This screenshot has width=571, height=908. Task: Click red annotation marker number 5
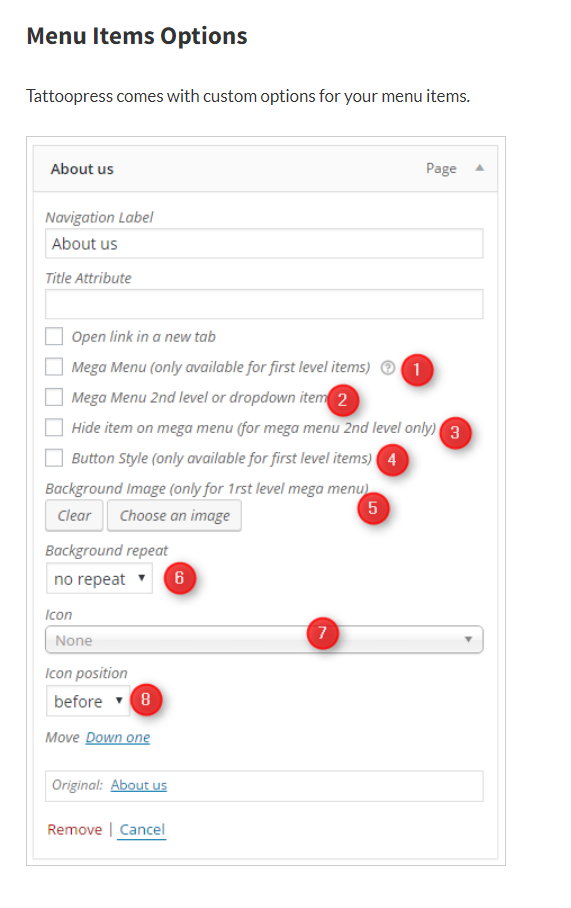[x=373, y=508]
